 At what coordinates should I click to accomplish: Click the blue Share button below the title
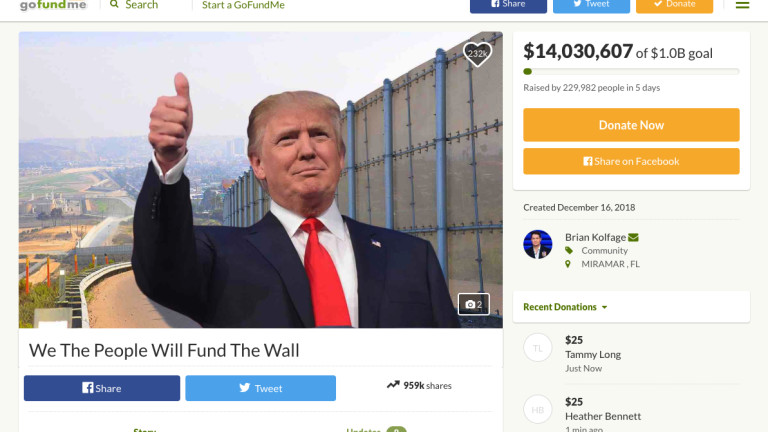(102, 388)
